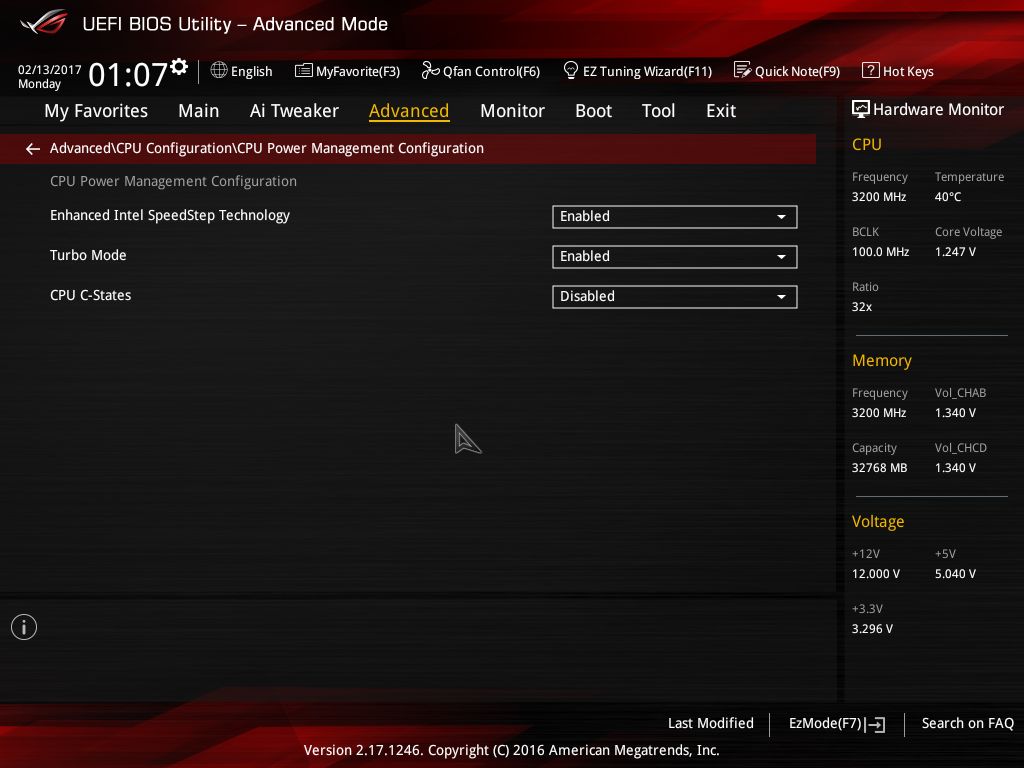Click Search on FAQ

click(967, 724)
